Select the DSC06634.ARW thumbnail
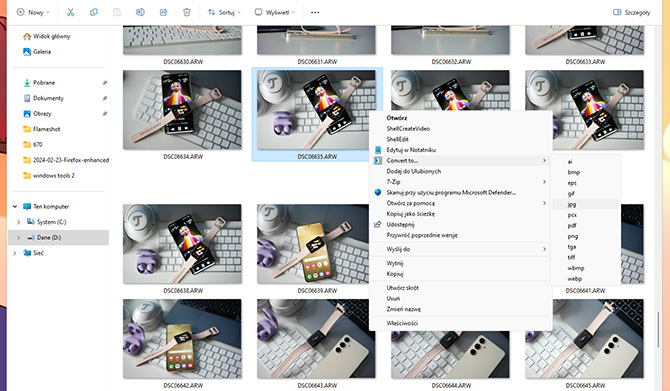Viewport: 670px width, 391px height. (x=182, y=110)
